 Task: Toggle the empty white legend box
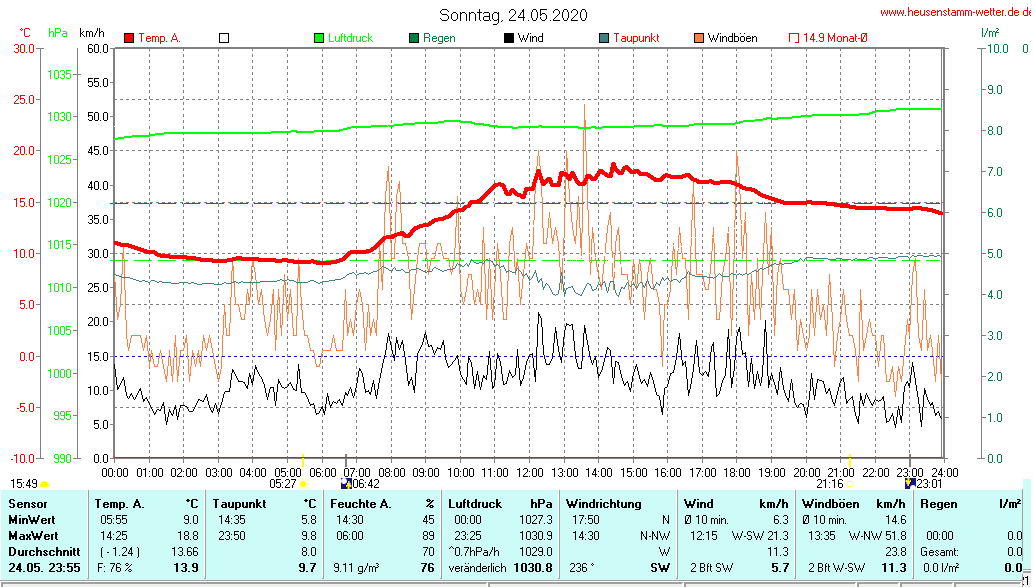click(x=224, y=38)
